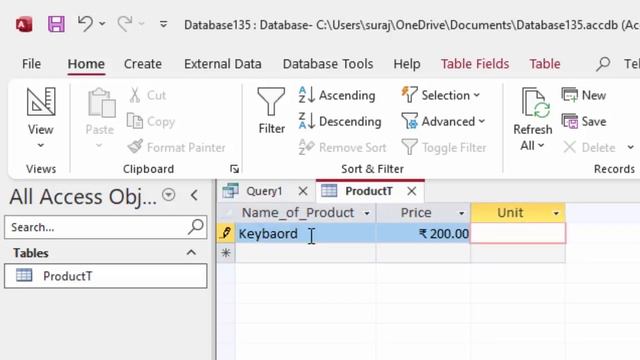Customize the Quick Access Toolbar
The image size is (640, 360).
click(x=163, y=24)
